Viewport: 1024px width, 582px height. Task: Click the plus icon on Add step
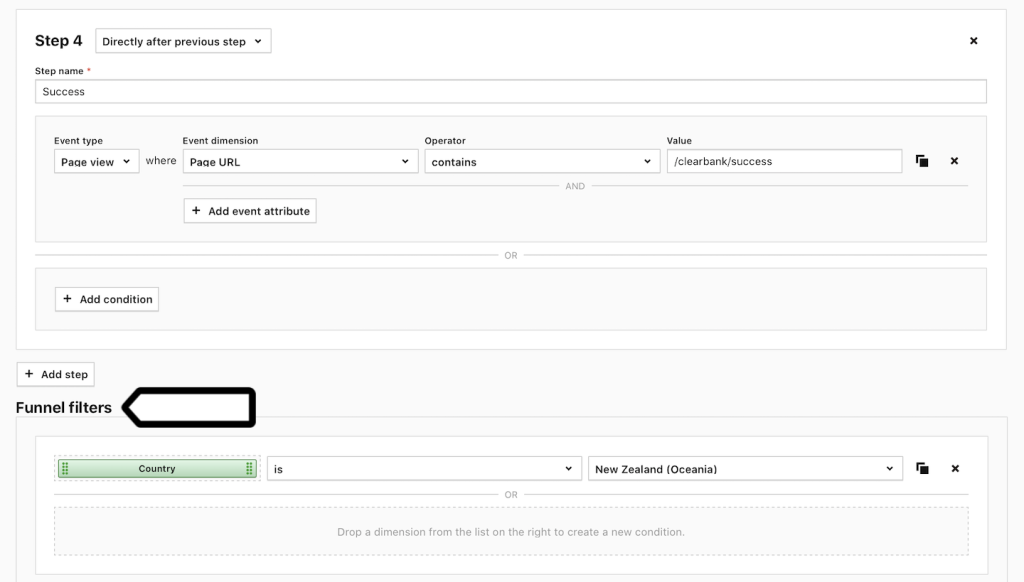coord(29,373)
